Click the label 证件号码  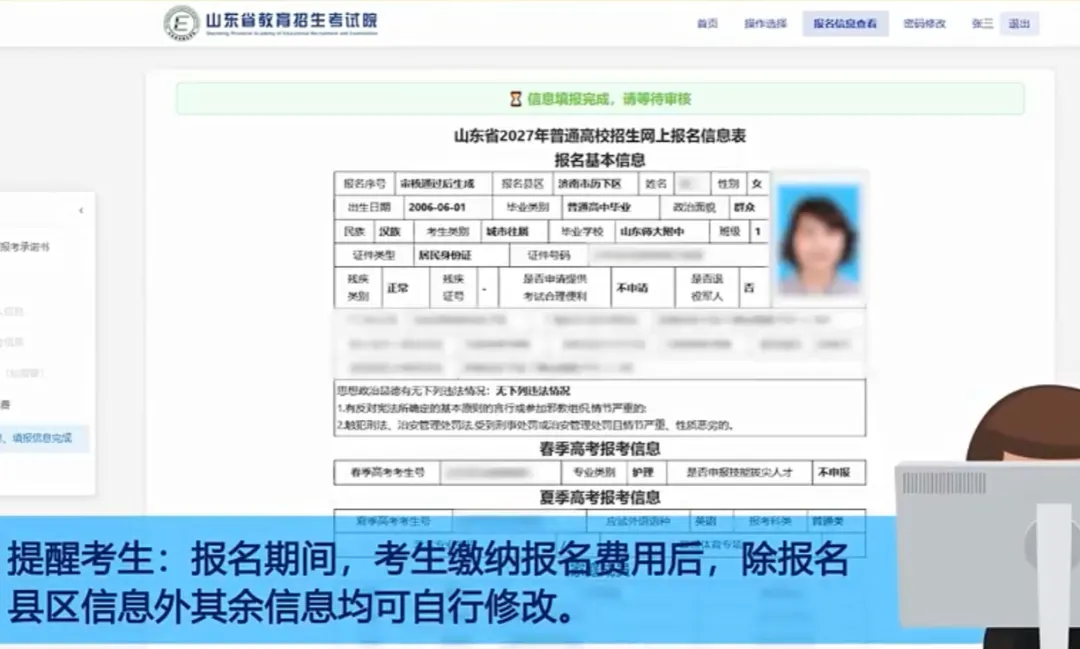click(549, 256)
